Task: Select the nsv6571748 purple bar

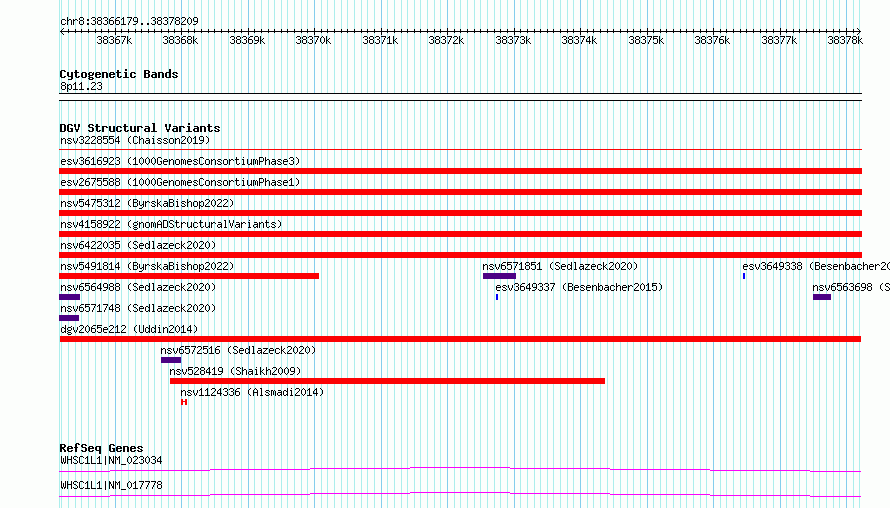Action: coord(69,318)
